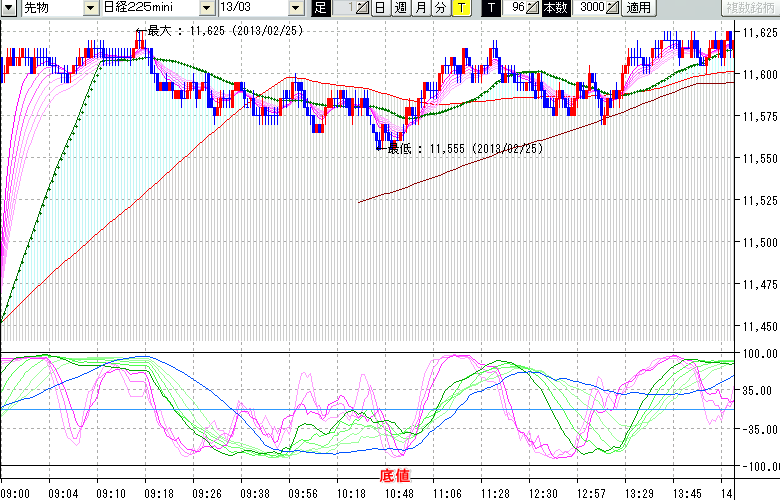This screenshot has width=780, height=500.
Task: Select the yellow T tick button
Action: [x=460, y=8]
